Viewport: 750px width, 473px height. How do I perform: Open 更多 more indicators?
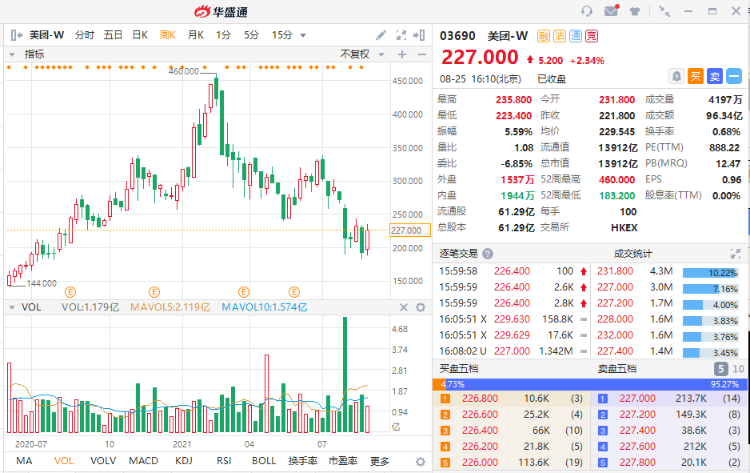click(x=380, y=461)
